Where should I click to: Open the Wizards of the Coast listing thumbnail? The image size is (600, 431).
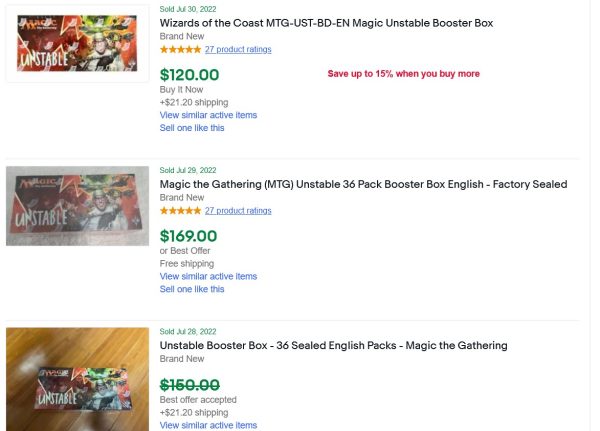pyautogui.click(x=77, y=43)
